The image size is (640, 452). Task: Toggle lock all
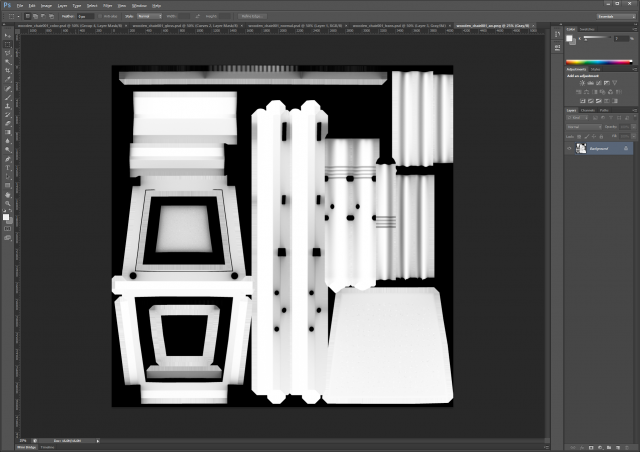601,137
